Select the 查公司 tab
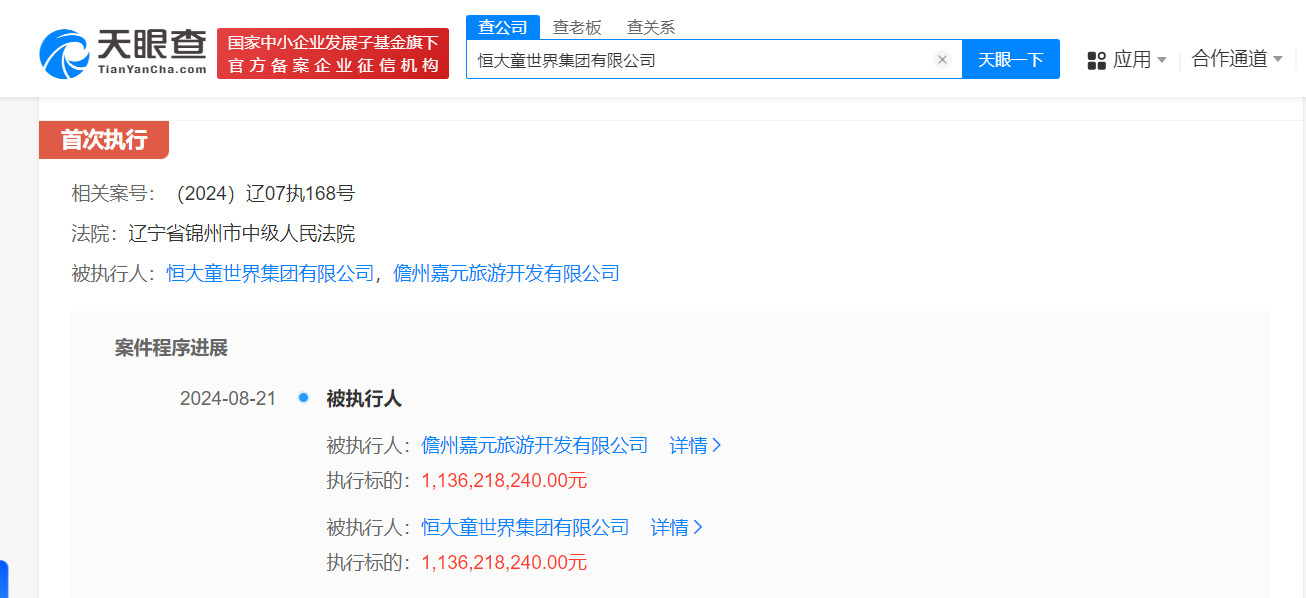1306x598 pixels. [x=503, y=27]
